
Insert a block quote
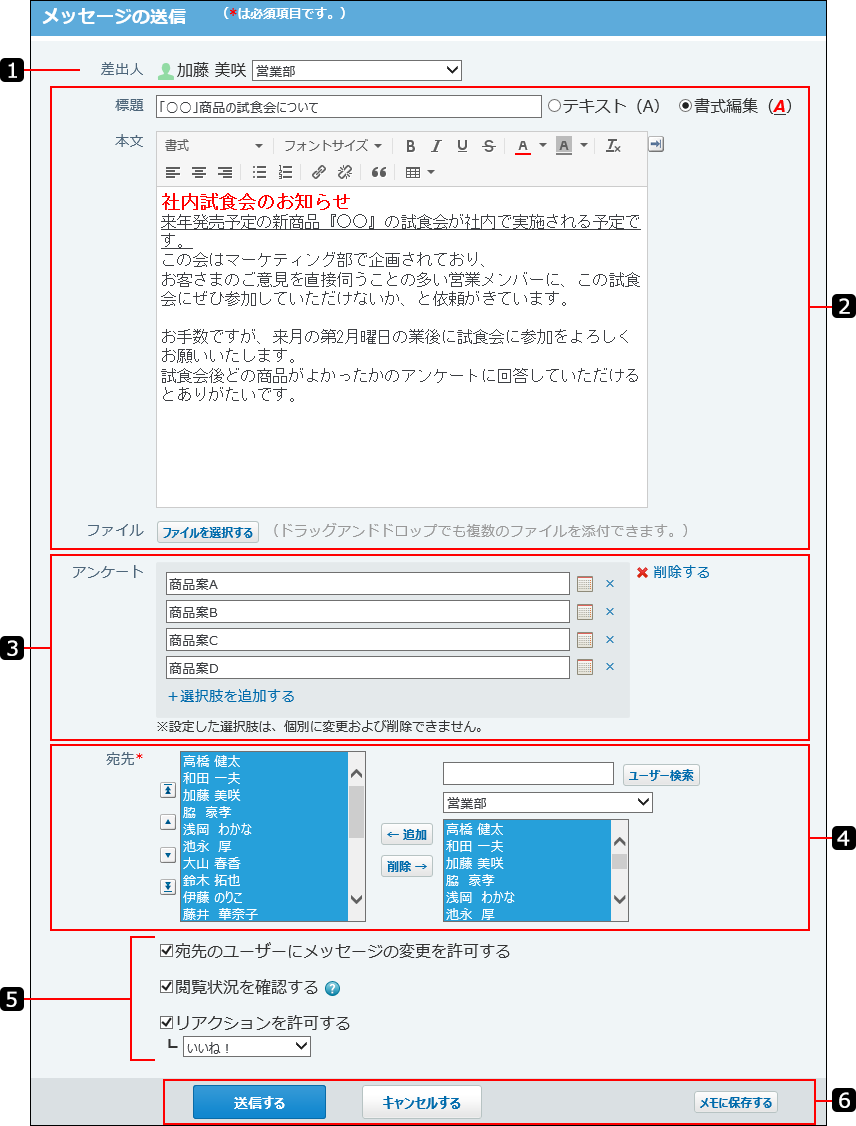click(378, 172)
